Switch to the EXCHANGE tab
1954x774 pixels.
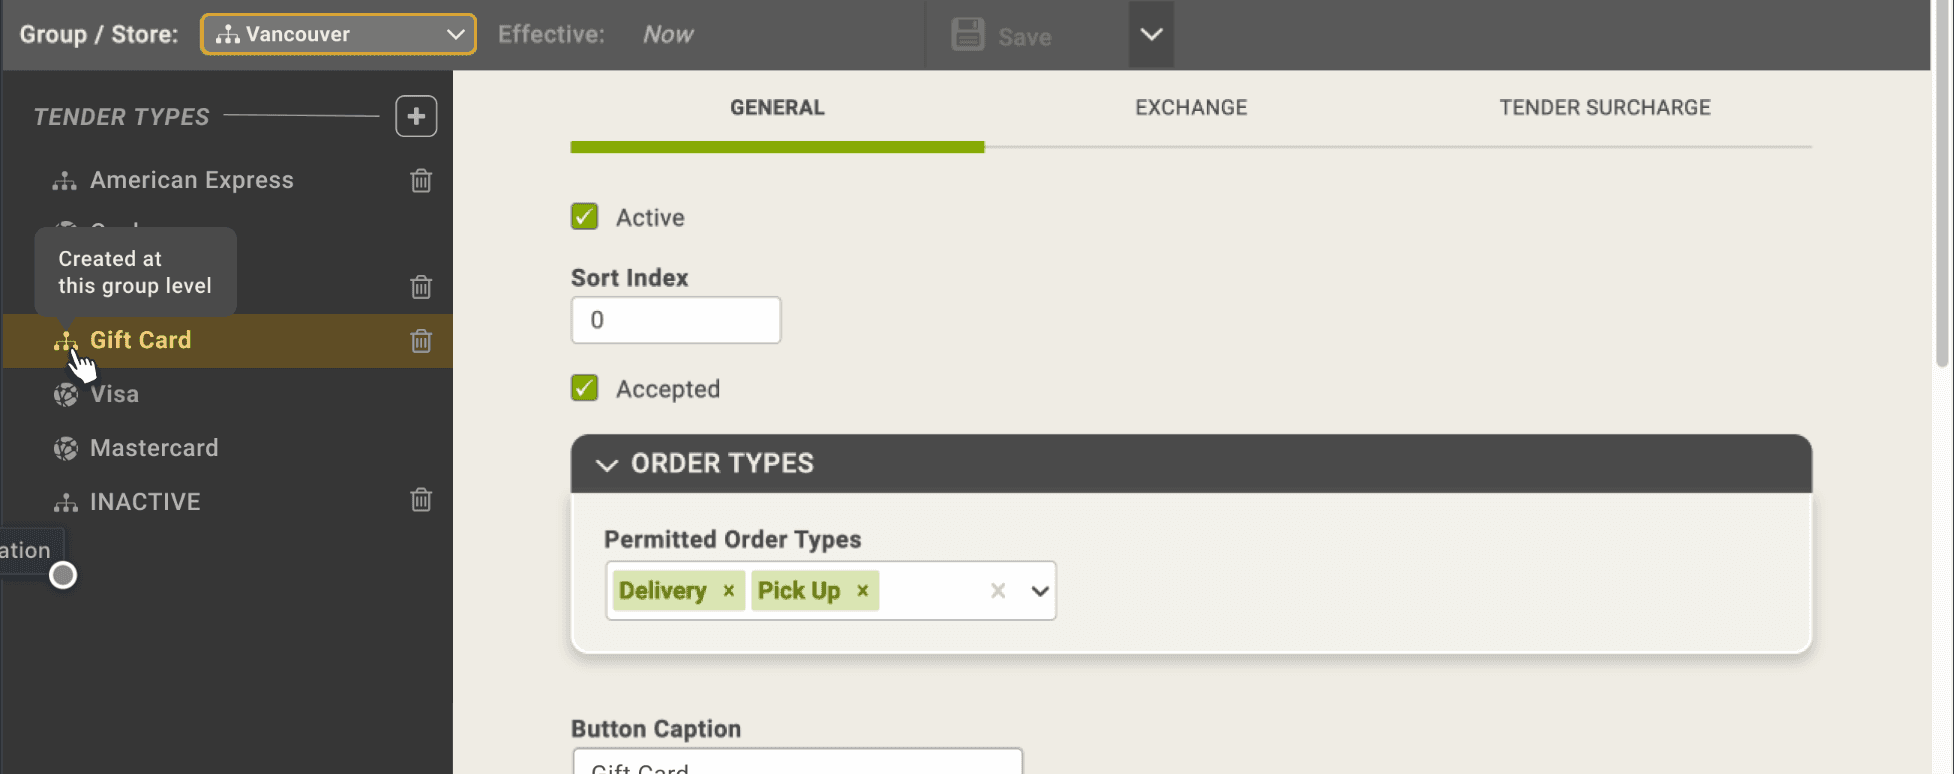pos(1191,108)
